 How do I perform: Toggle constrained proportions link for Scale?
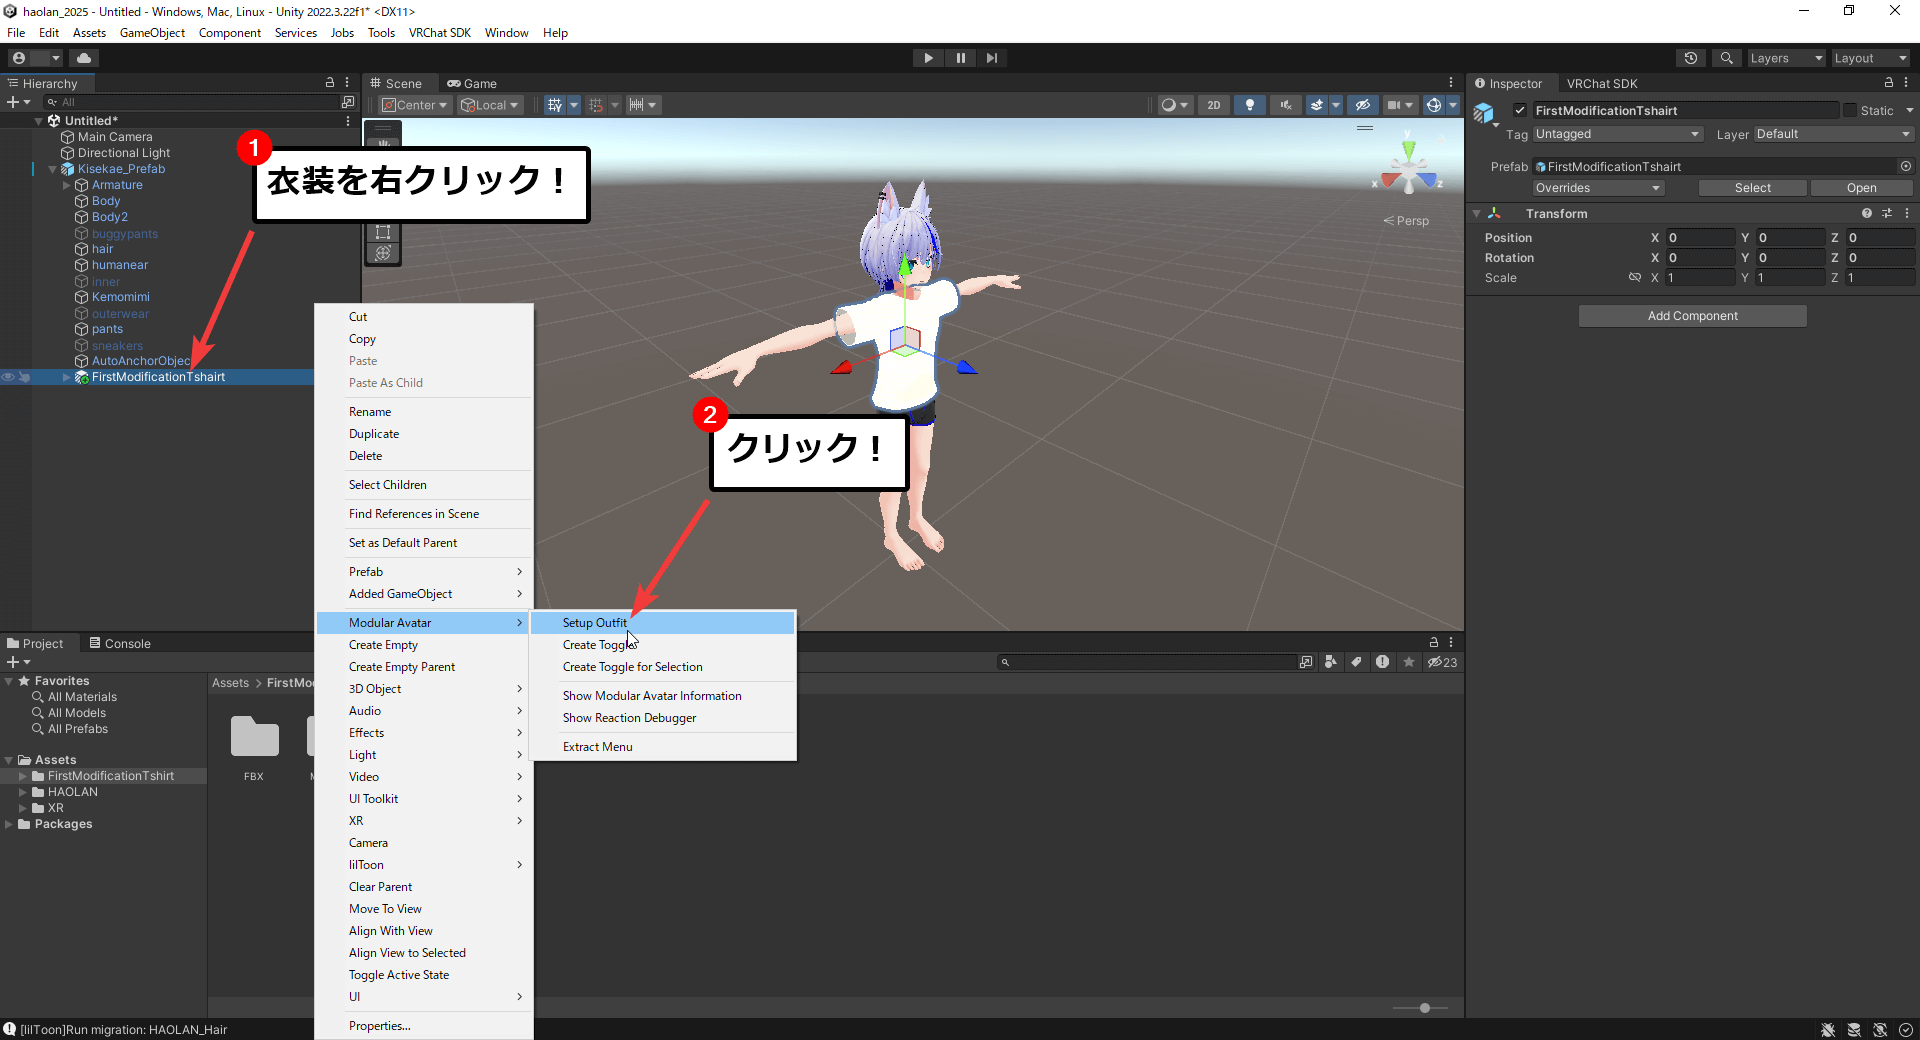[1635, 277]
